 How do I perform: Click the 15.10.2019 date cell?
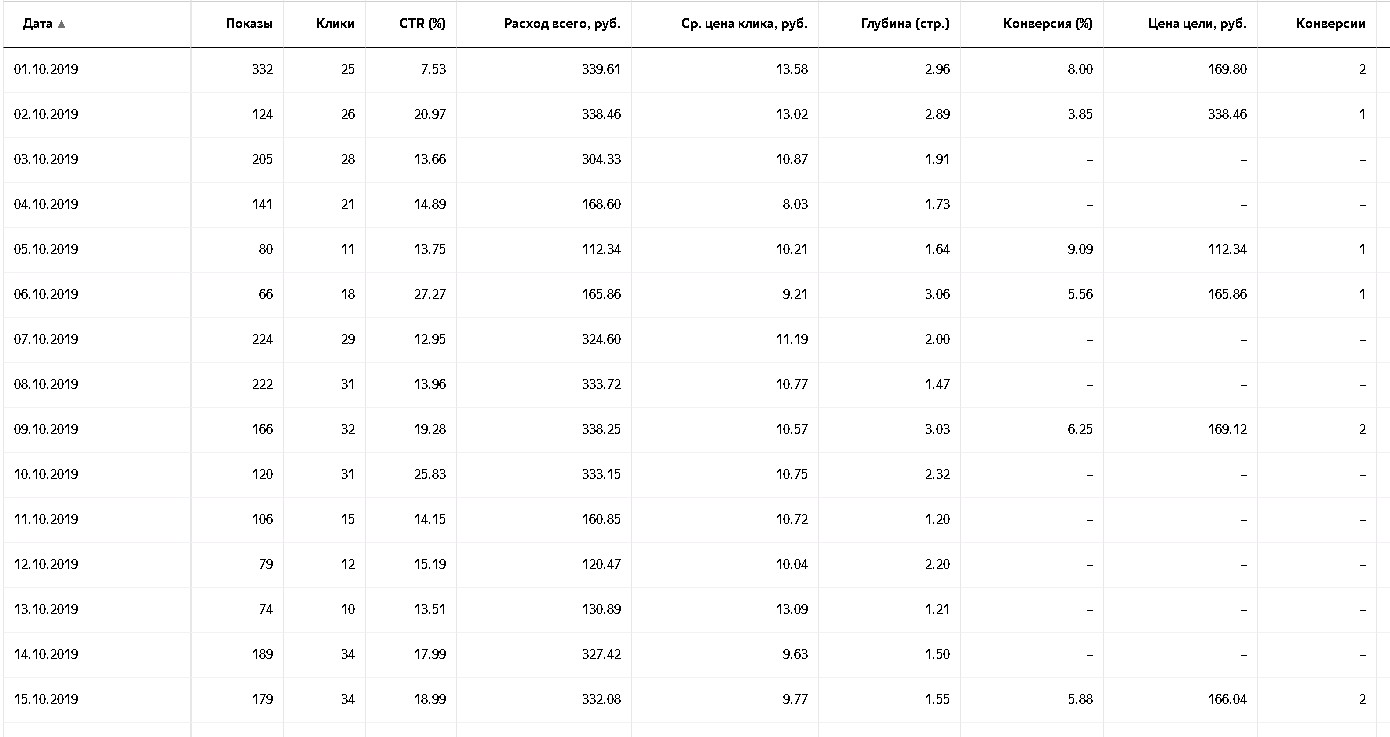point(46,699)
